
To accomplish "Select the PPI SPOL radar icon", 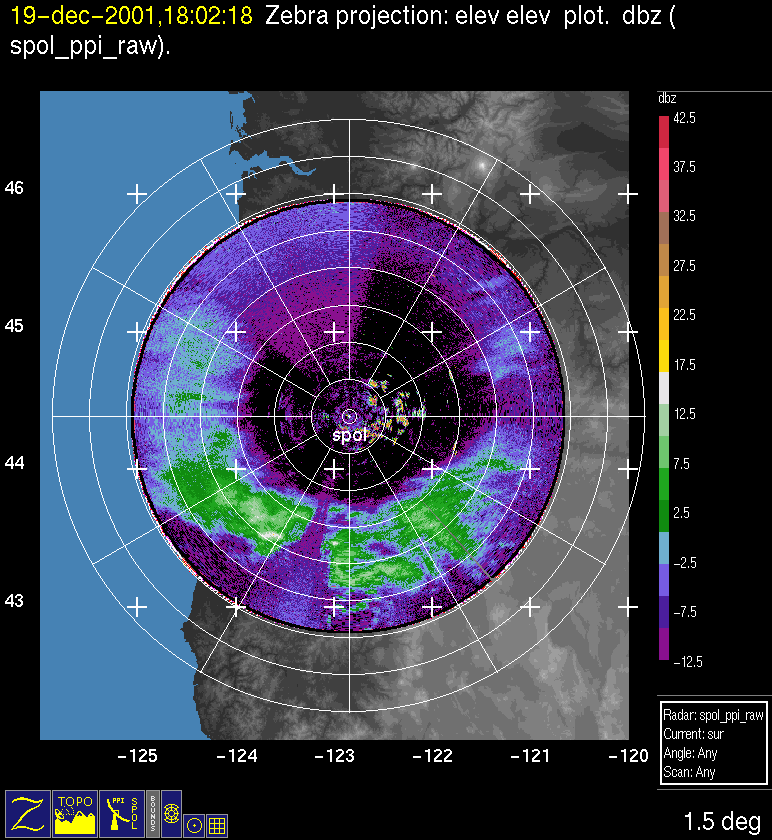I will tap(122, 812).
